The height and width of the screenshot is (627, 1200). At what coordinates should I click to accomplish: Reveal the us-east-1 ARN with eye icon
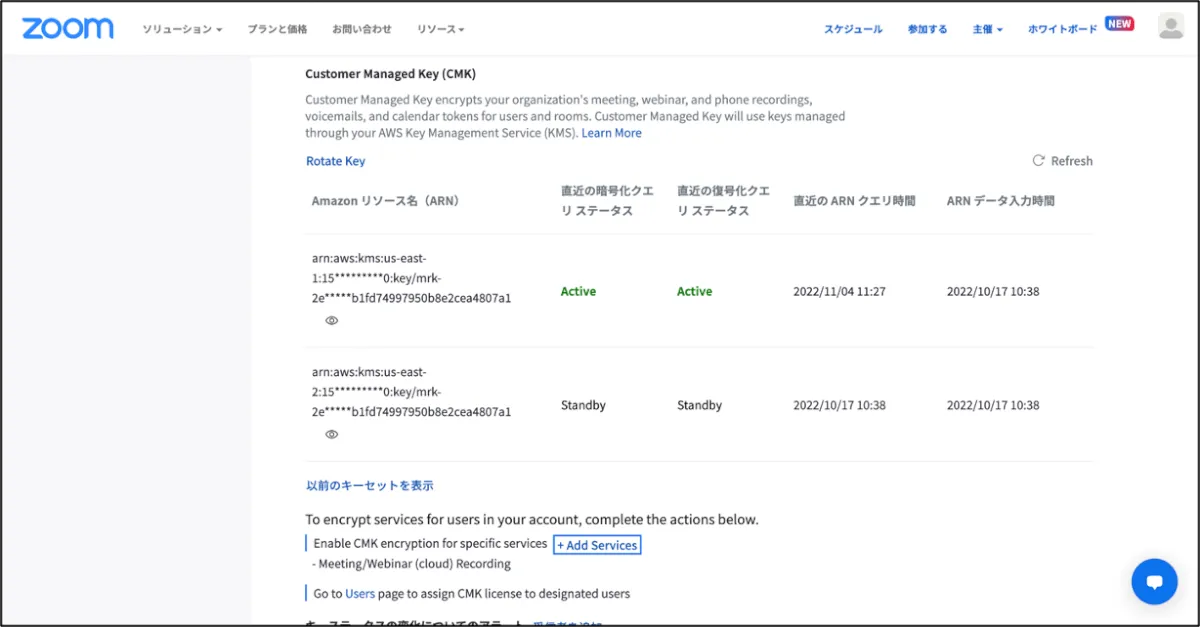coord(332,320)
